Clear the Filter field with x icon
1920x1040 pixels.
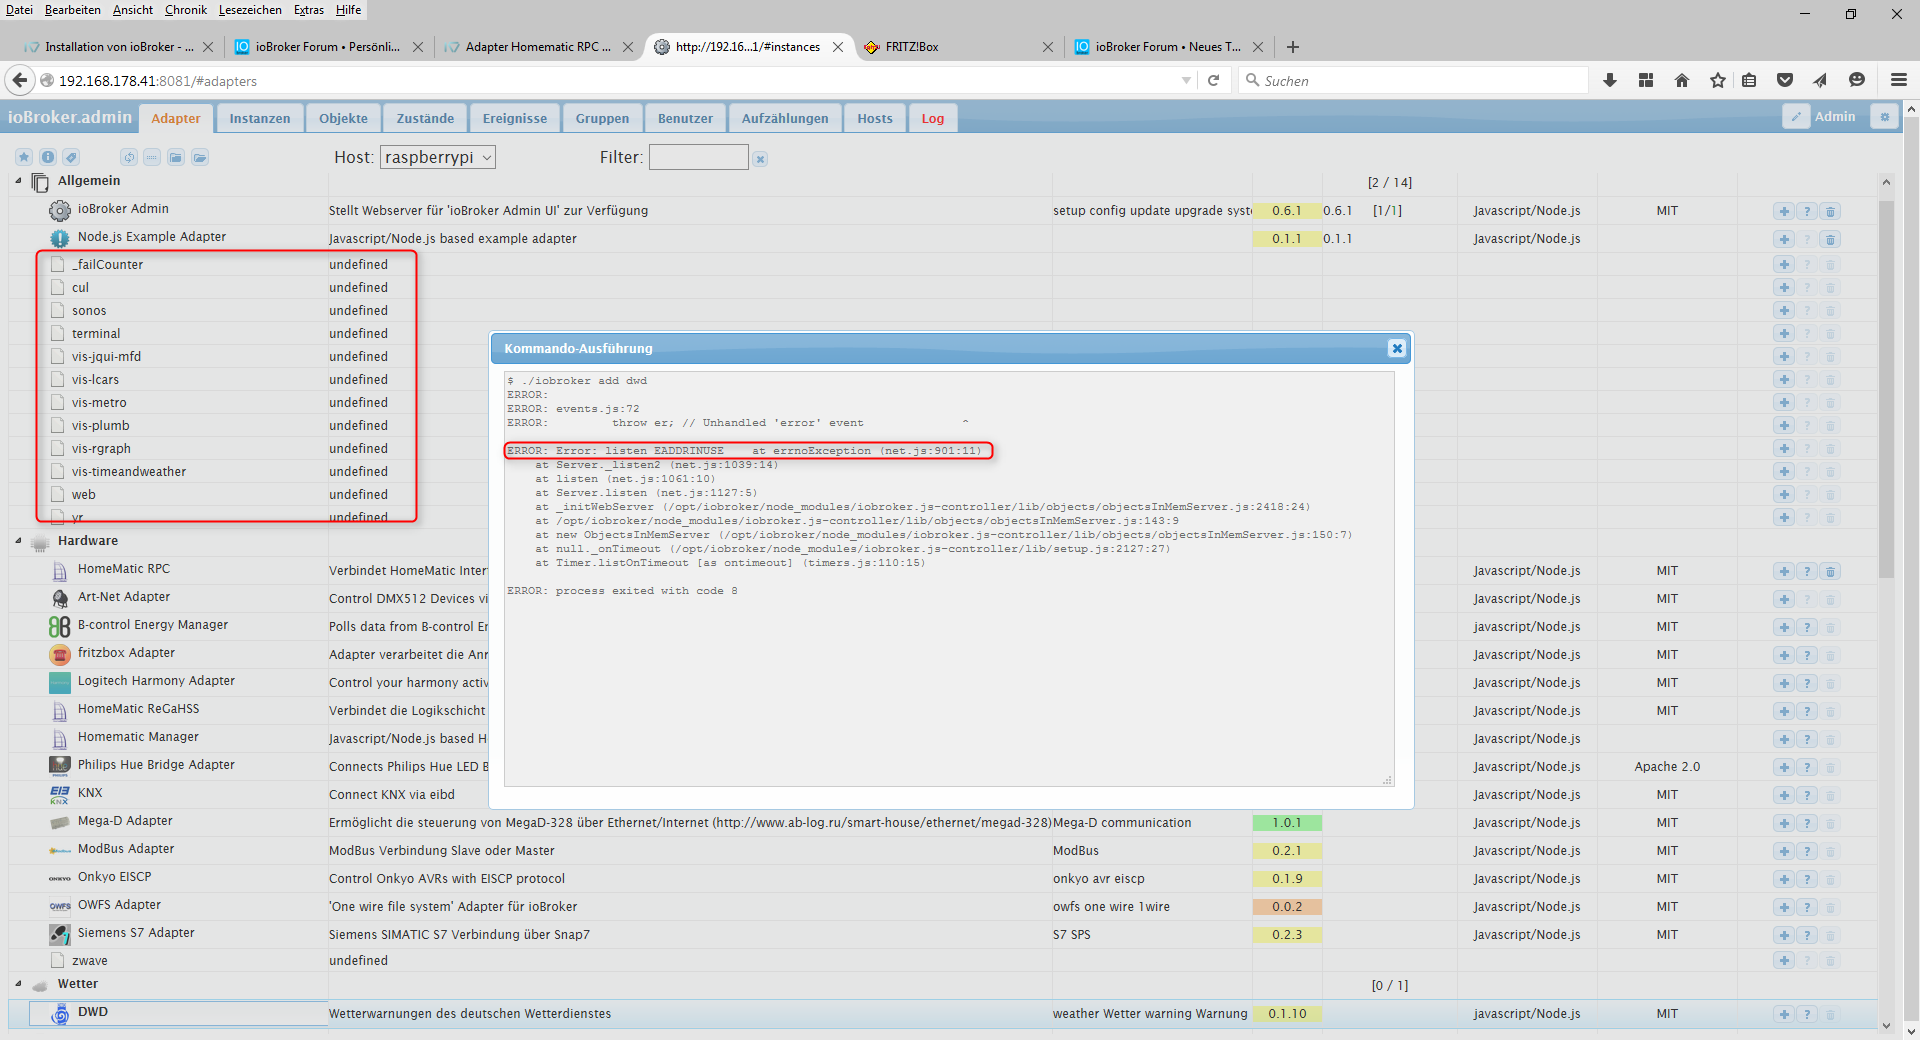[760, 159]
